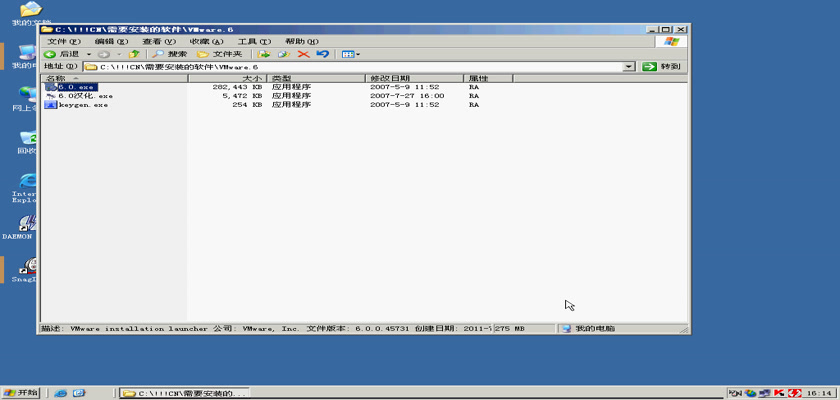Sort by the 属性 column header
The image size is (840, 400).
click(488, 78)
